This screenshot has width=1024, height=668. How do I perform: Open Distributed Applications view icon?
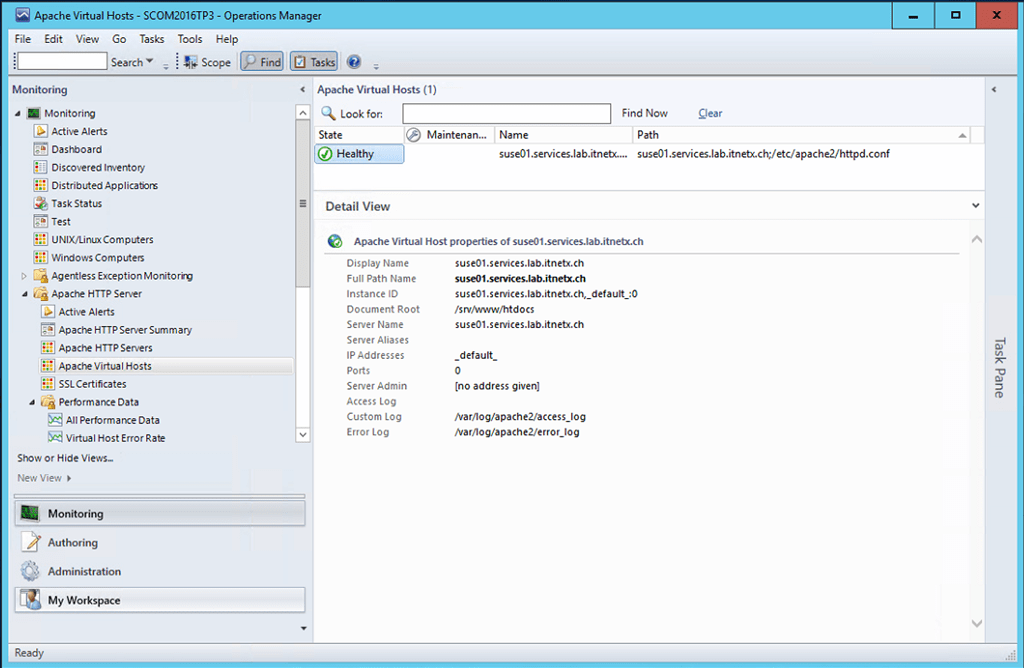[x=40, y=185]
